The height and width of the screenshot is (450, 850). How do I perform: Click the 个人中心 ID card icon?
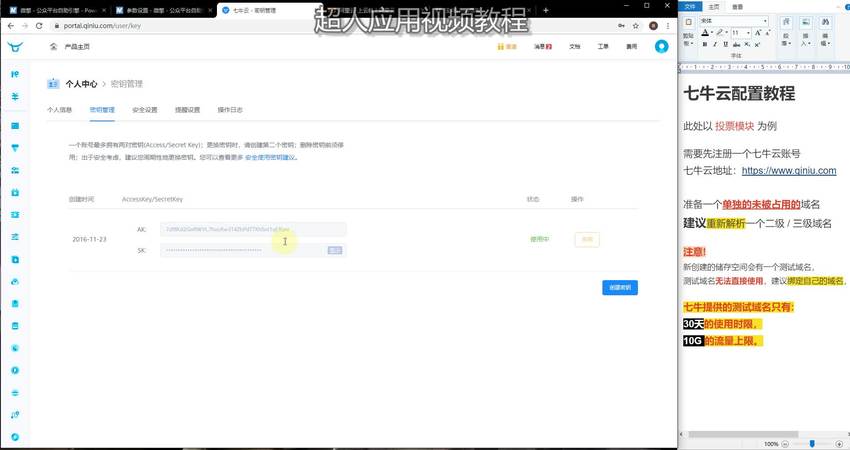tap(53, 83)
